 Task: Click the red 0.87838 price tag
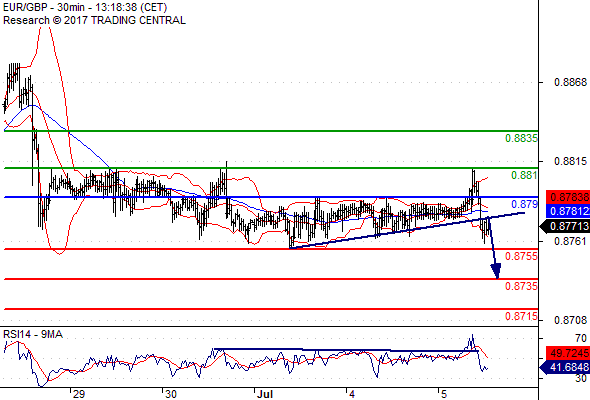click(568, 197)
